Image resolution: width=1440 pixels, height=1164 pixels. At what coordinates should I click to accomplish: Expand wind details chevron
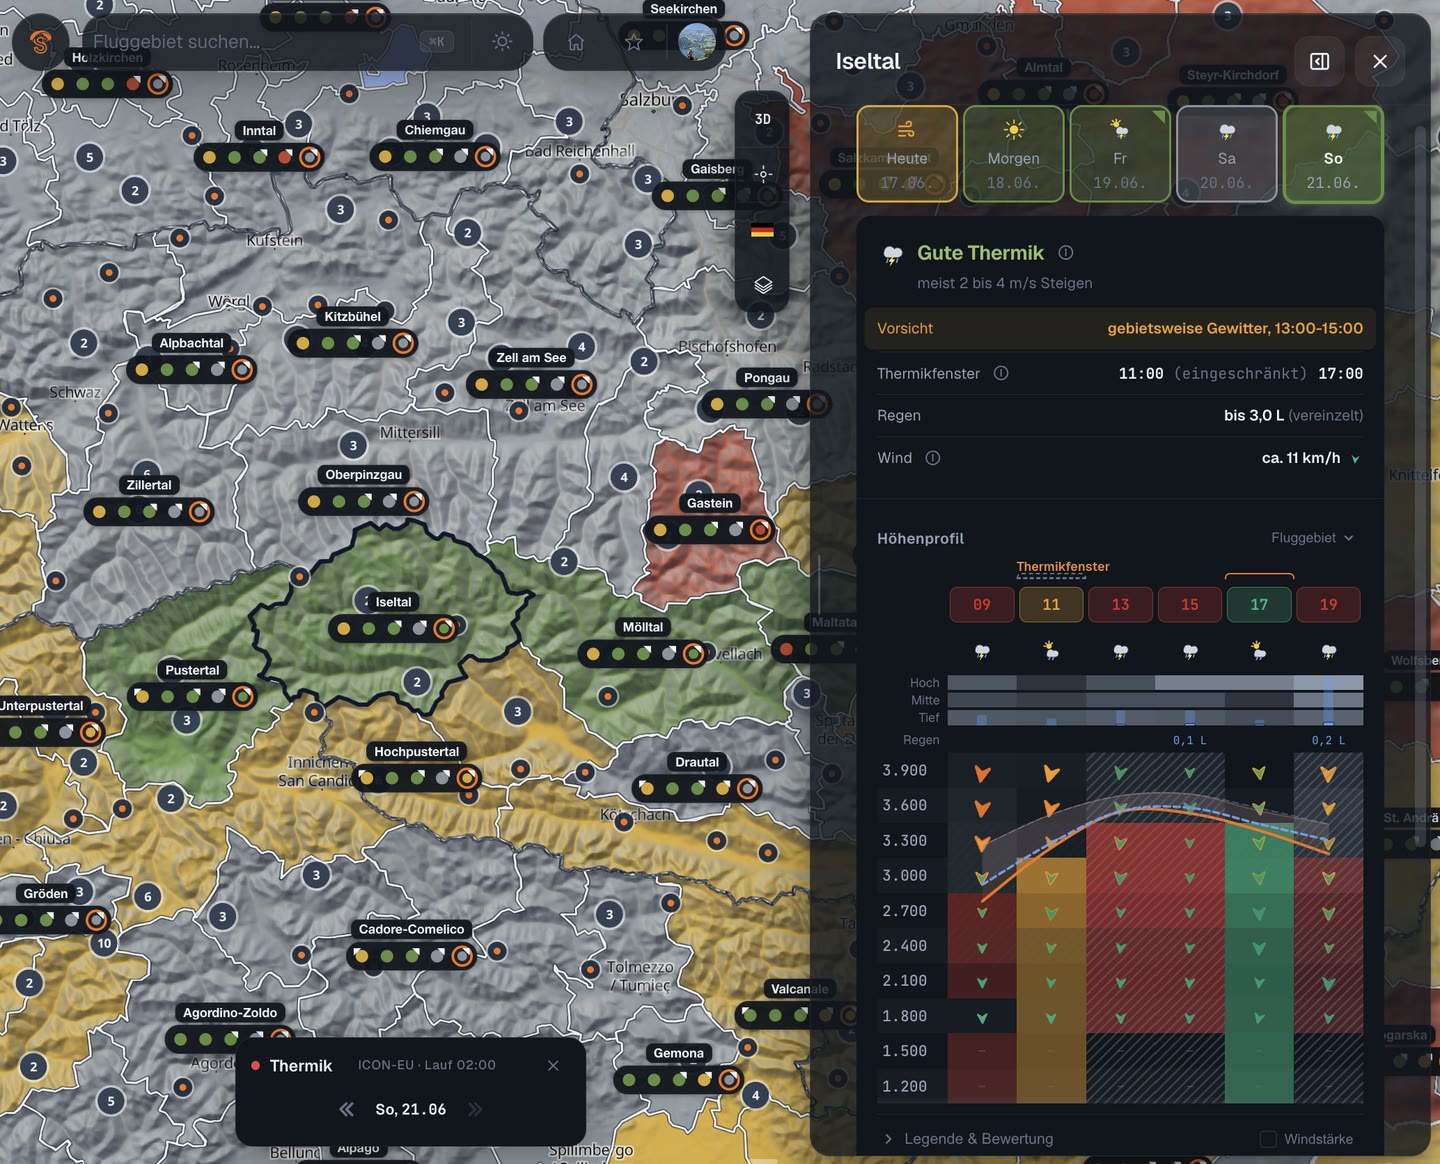pos(1356,459)
